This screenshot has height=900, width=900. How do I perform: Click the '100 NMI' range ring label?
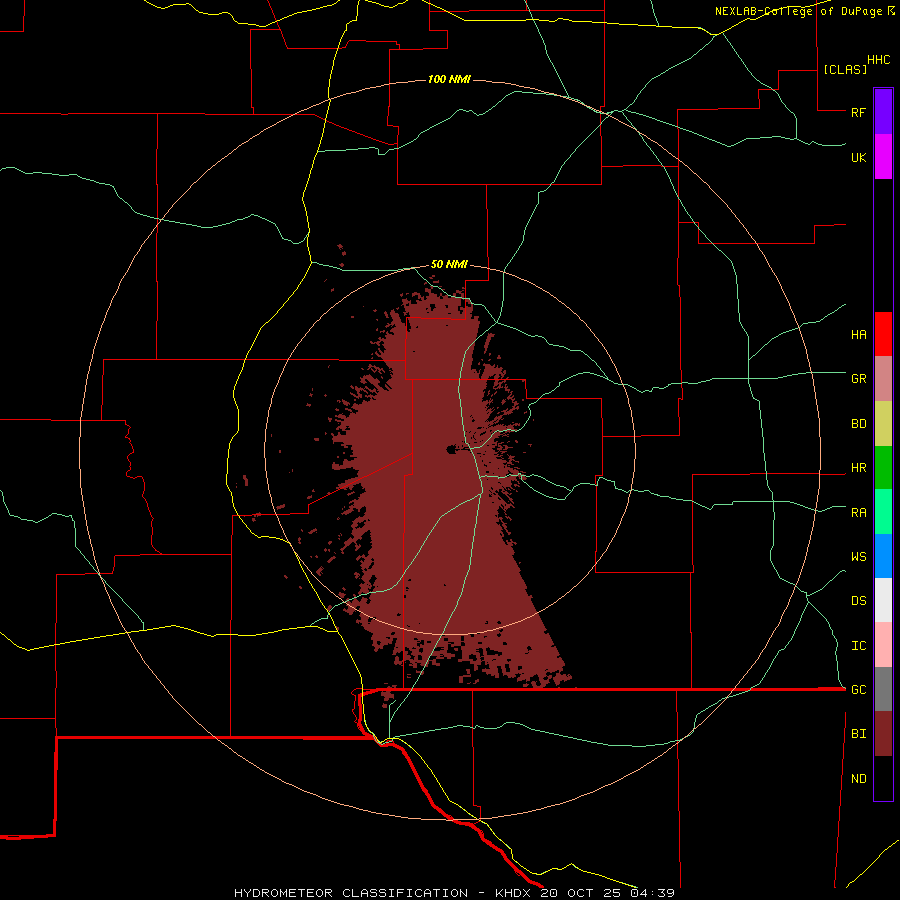coord(449,79)
